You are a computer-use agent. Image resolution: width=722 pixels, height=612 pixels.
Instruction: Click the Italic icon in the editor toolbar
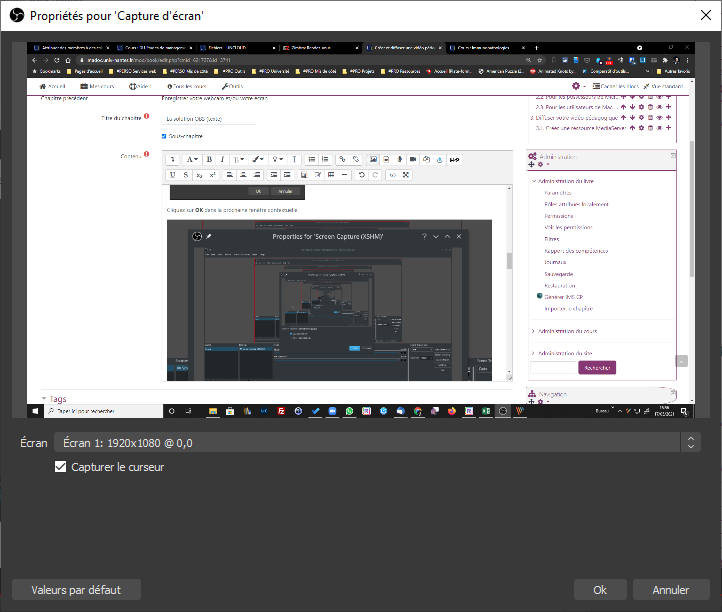223,159
